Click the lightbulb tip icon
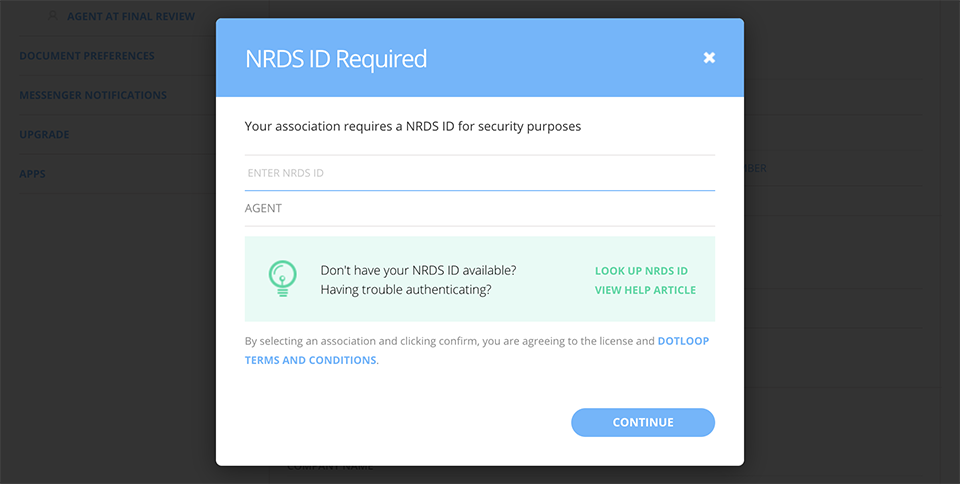This screenshot has height=484, width=960. click(283, 277)
